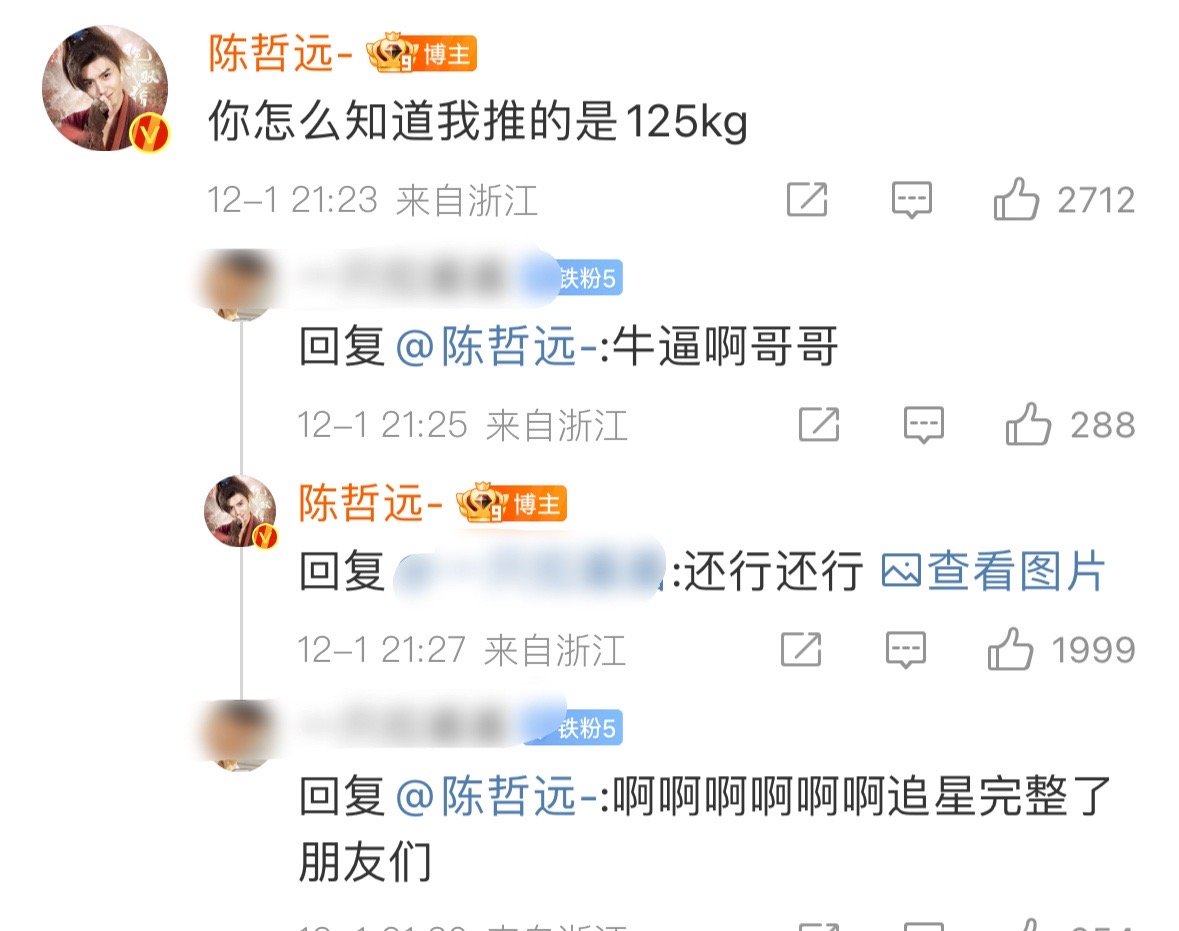The height and width of the screenshot is (931, 1179).
Task: Open 陈哲远- mention in 牛逼啊哥哥 reply
Action: 497,347
